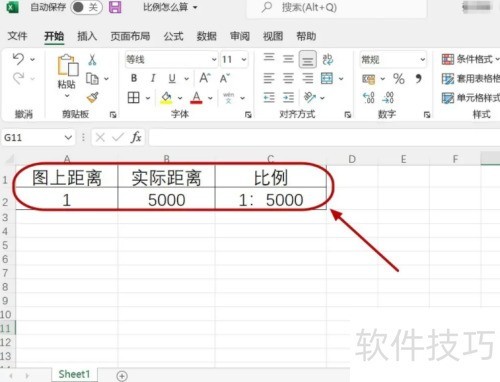The width and height of the screenshot is (500, 382).
Task: Click the Increase Font Size icon
Action: pos(205,78)
